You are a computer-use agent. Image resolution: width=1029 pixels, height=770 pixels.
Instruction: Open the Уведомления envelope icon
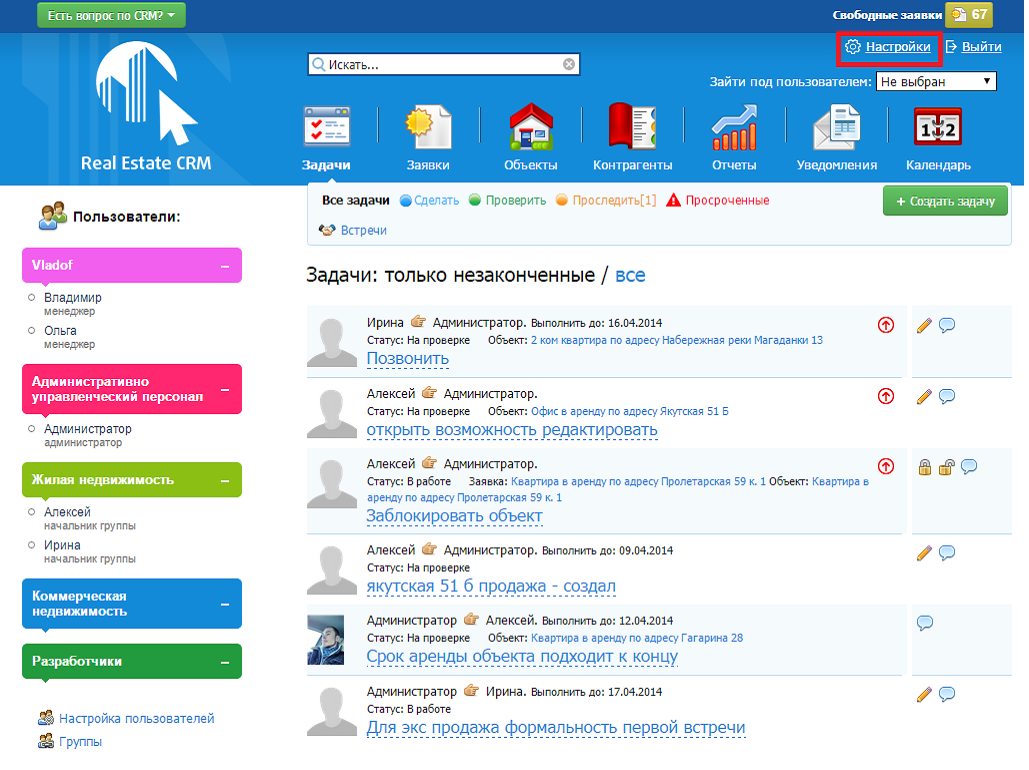point(837,127)
